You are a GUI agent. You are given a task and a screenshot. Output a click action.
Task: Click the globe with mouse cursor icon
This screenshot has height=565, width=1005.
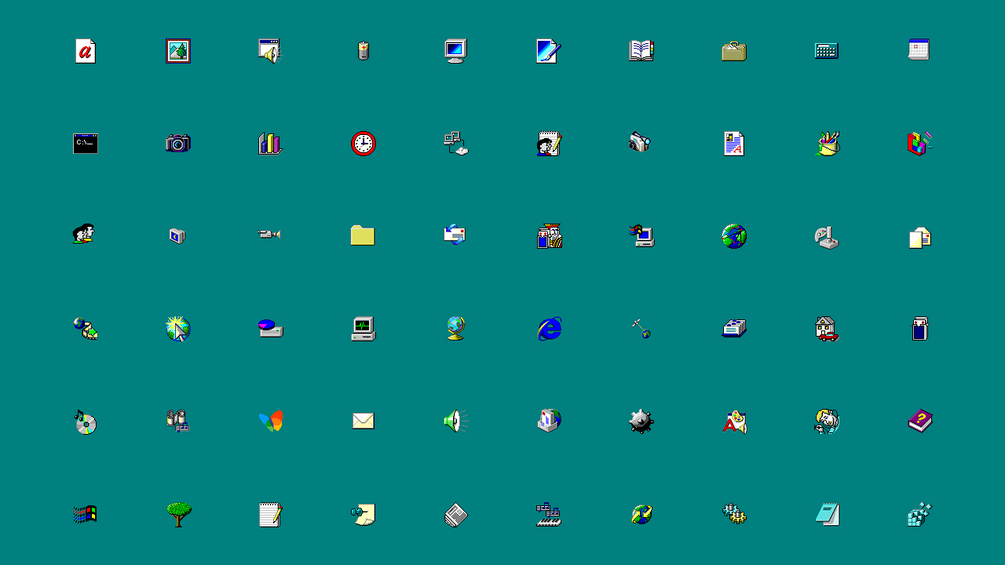point(178,329)
